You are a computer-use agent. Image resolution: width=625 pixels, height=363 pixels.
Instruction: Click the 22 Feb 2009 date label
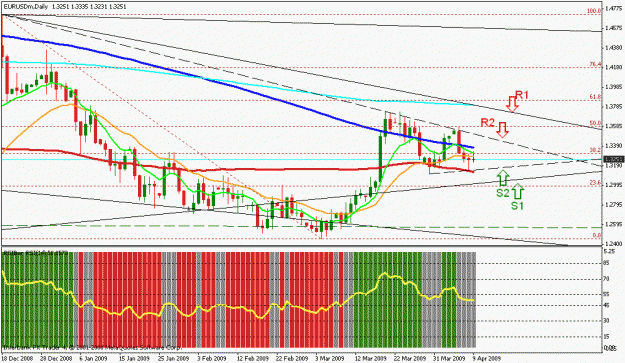tap(291, 358)
